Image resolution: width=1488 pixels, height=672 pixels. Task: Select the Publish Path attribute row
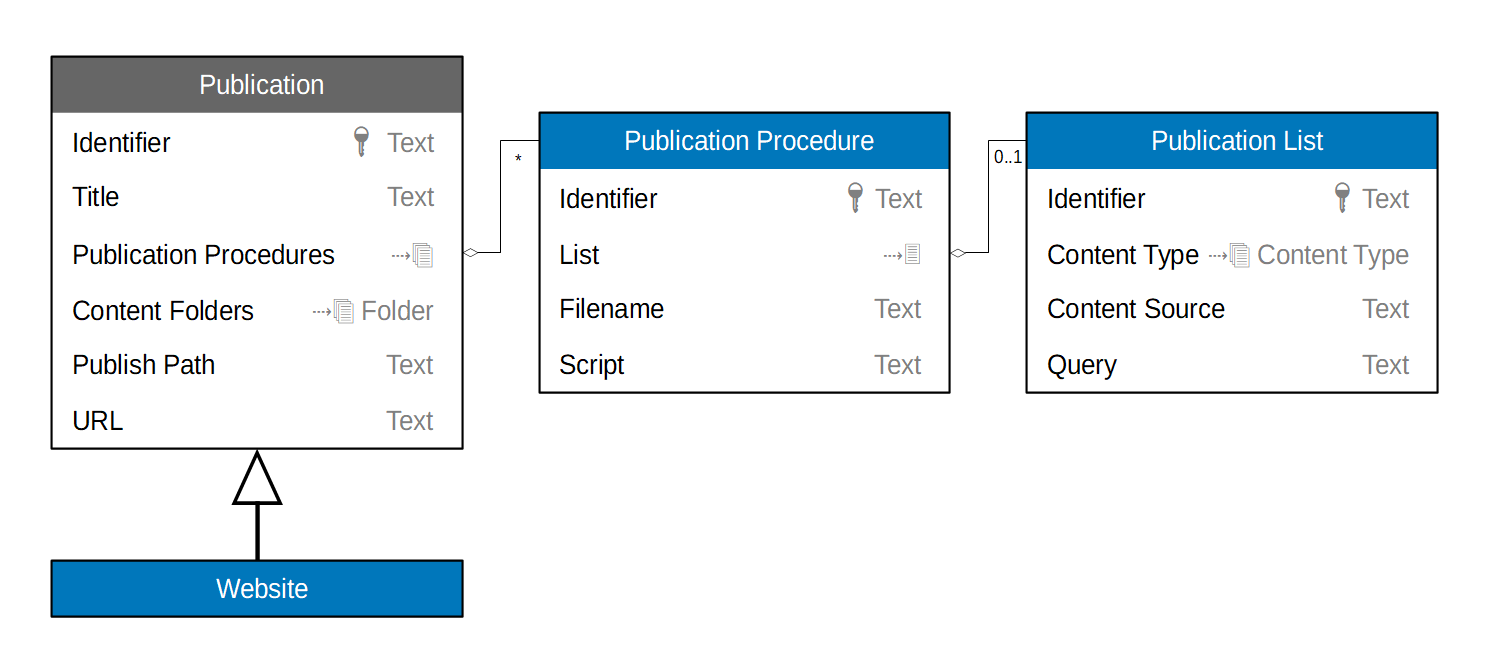pos(144,365)
